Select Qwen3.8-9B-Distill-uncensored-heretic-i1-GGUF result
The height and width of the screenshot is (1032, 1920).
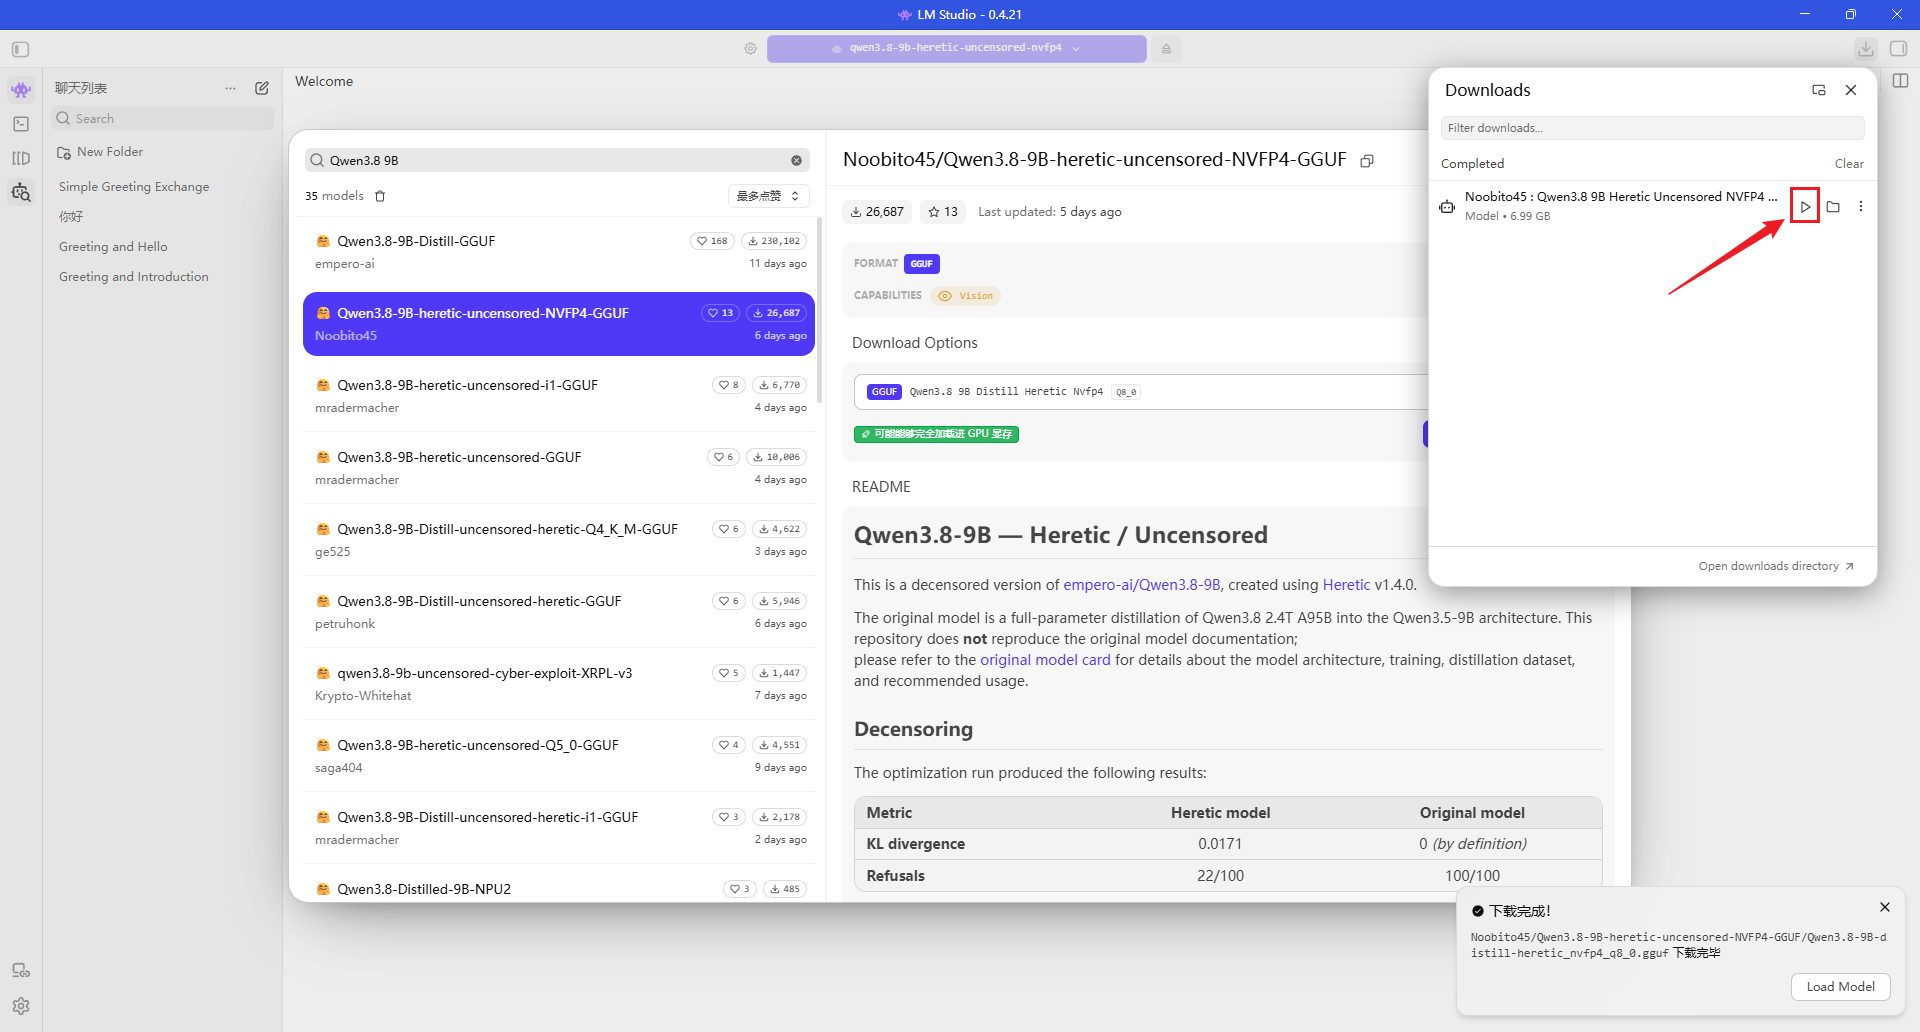point(559,828)
